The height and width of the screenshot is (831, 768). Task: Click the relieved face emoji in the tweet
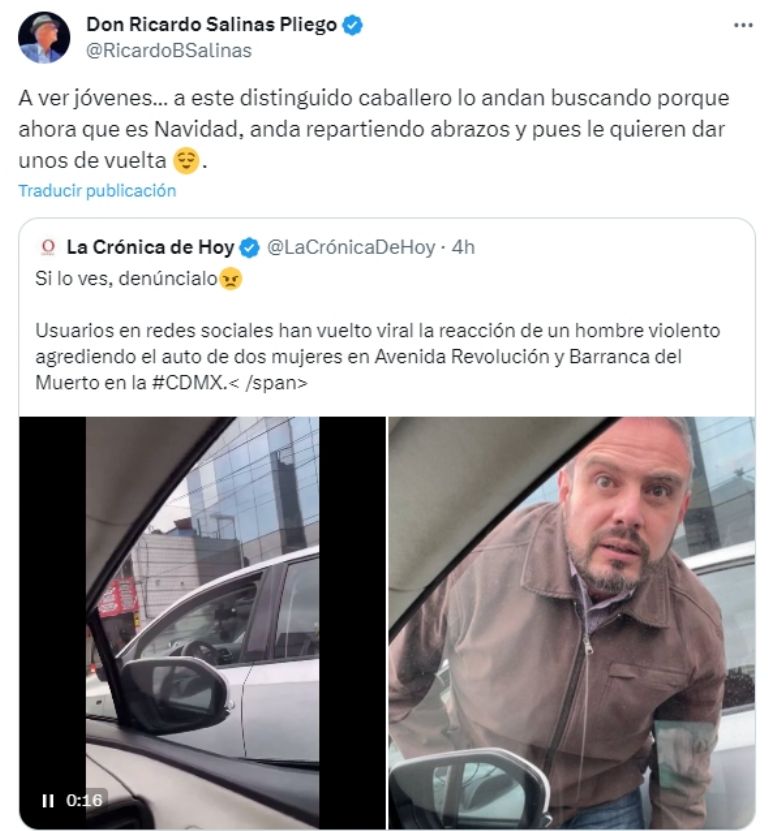click(186, 161)
